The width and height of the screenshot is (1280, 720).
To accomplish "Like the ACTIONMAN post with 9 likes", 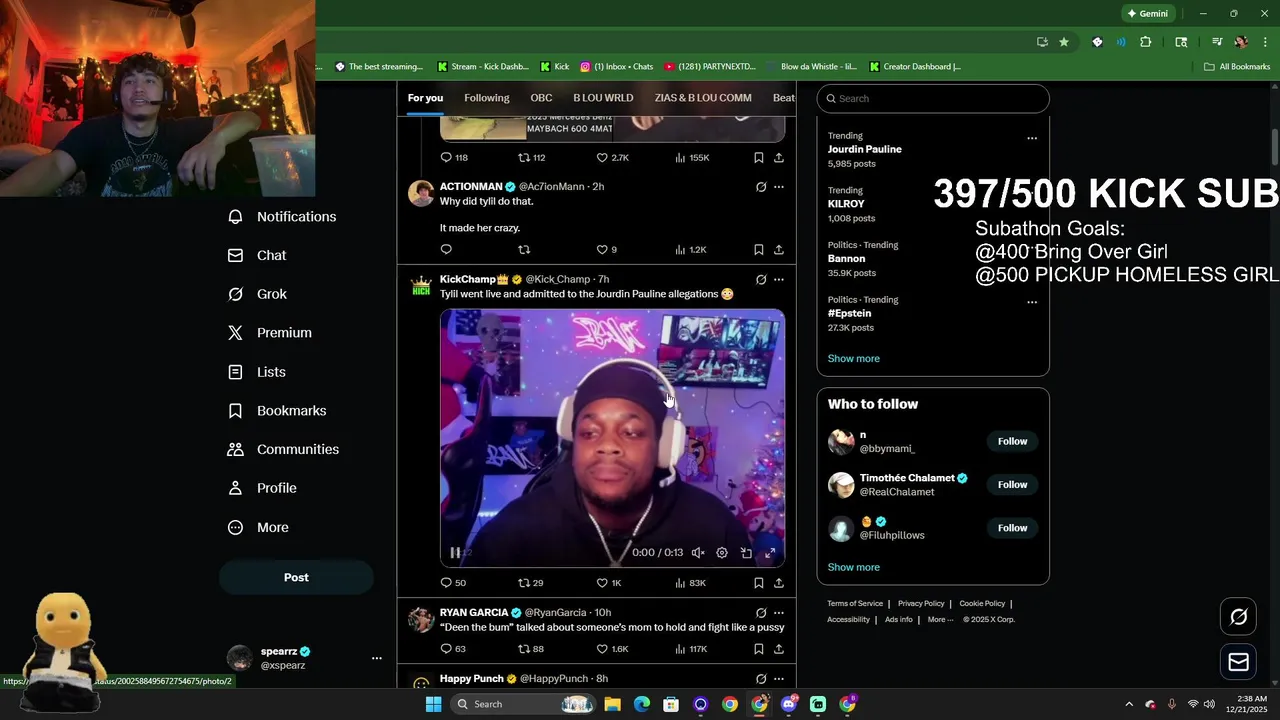I will (x=607, y=250).
